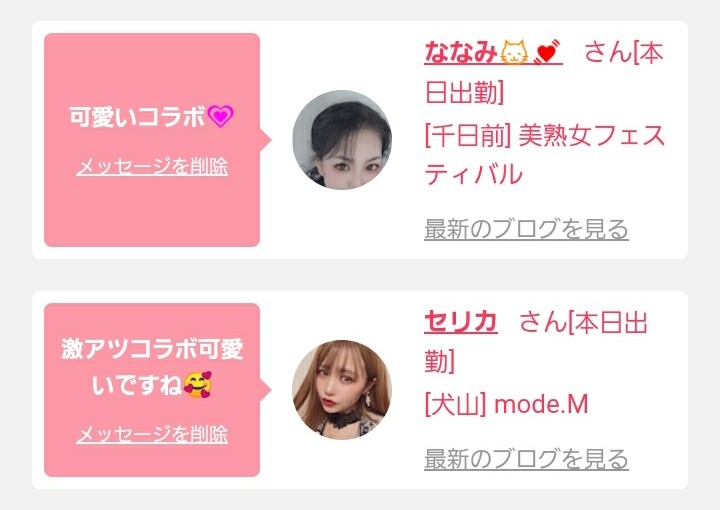Click the さん[本日出 text beside セリカ

[583, 322]
